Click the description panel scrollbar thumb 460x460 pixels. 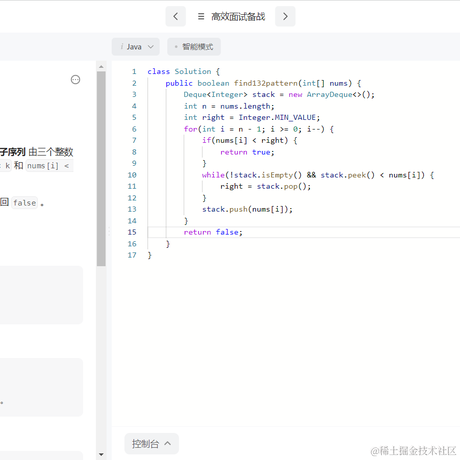click(x=101, y=169)
